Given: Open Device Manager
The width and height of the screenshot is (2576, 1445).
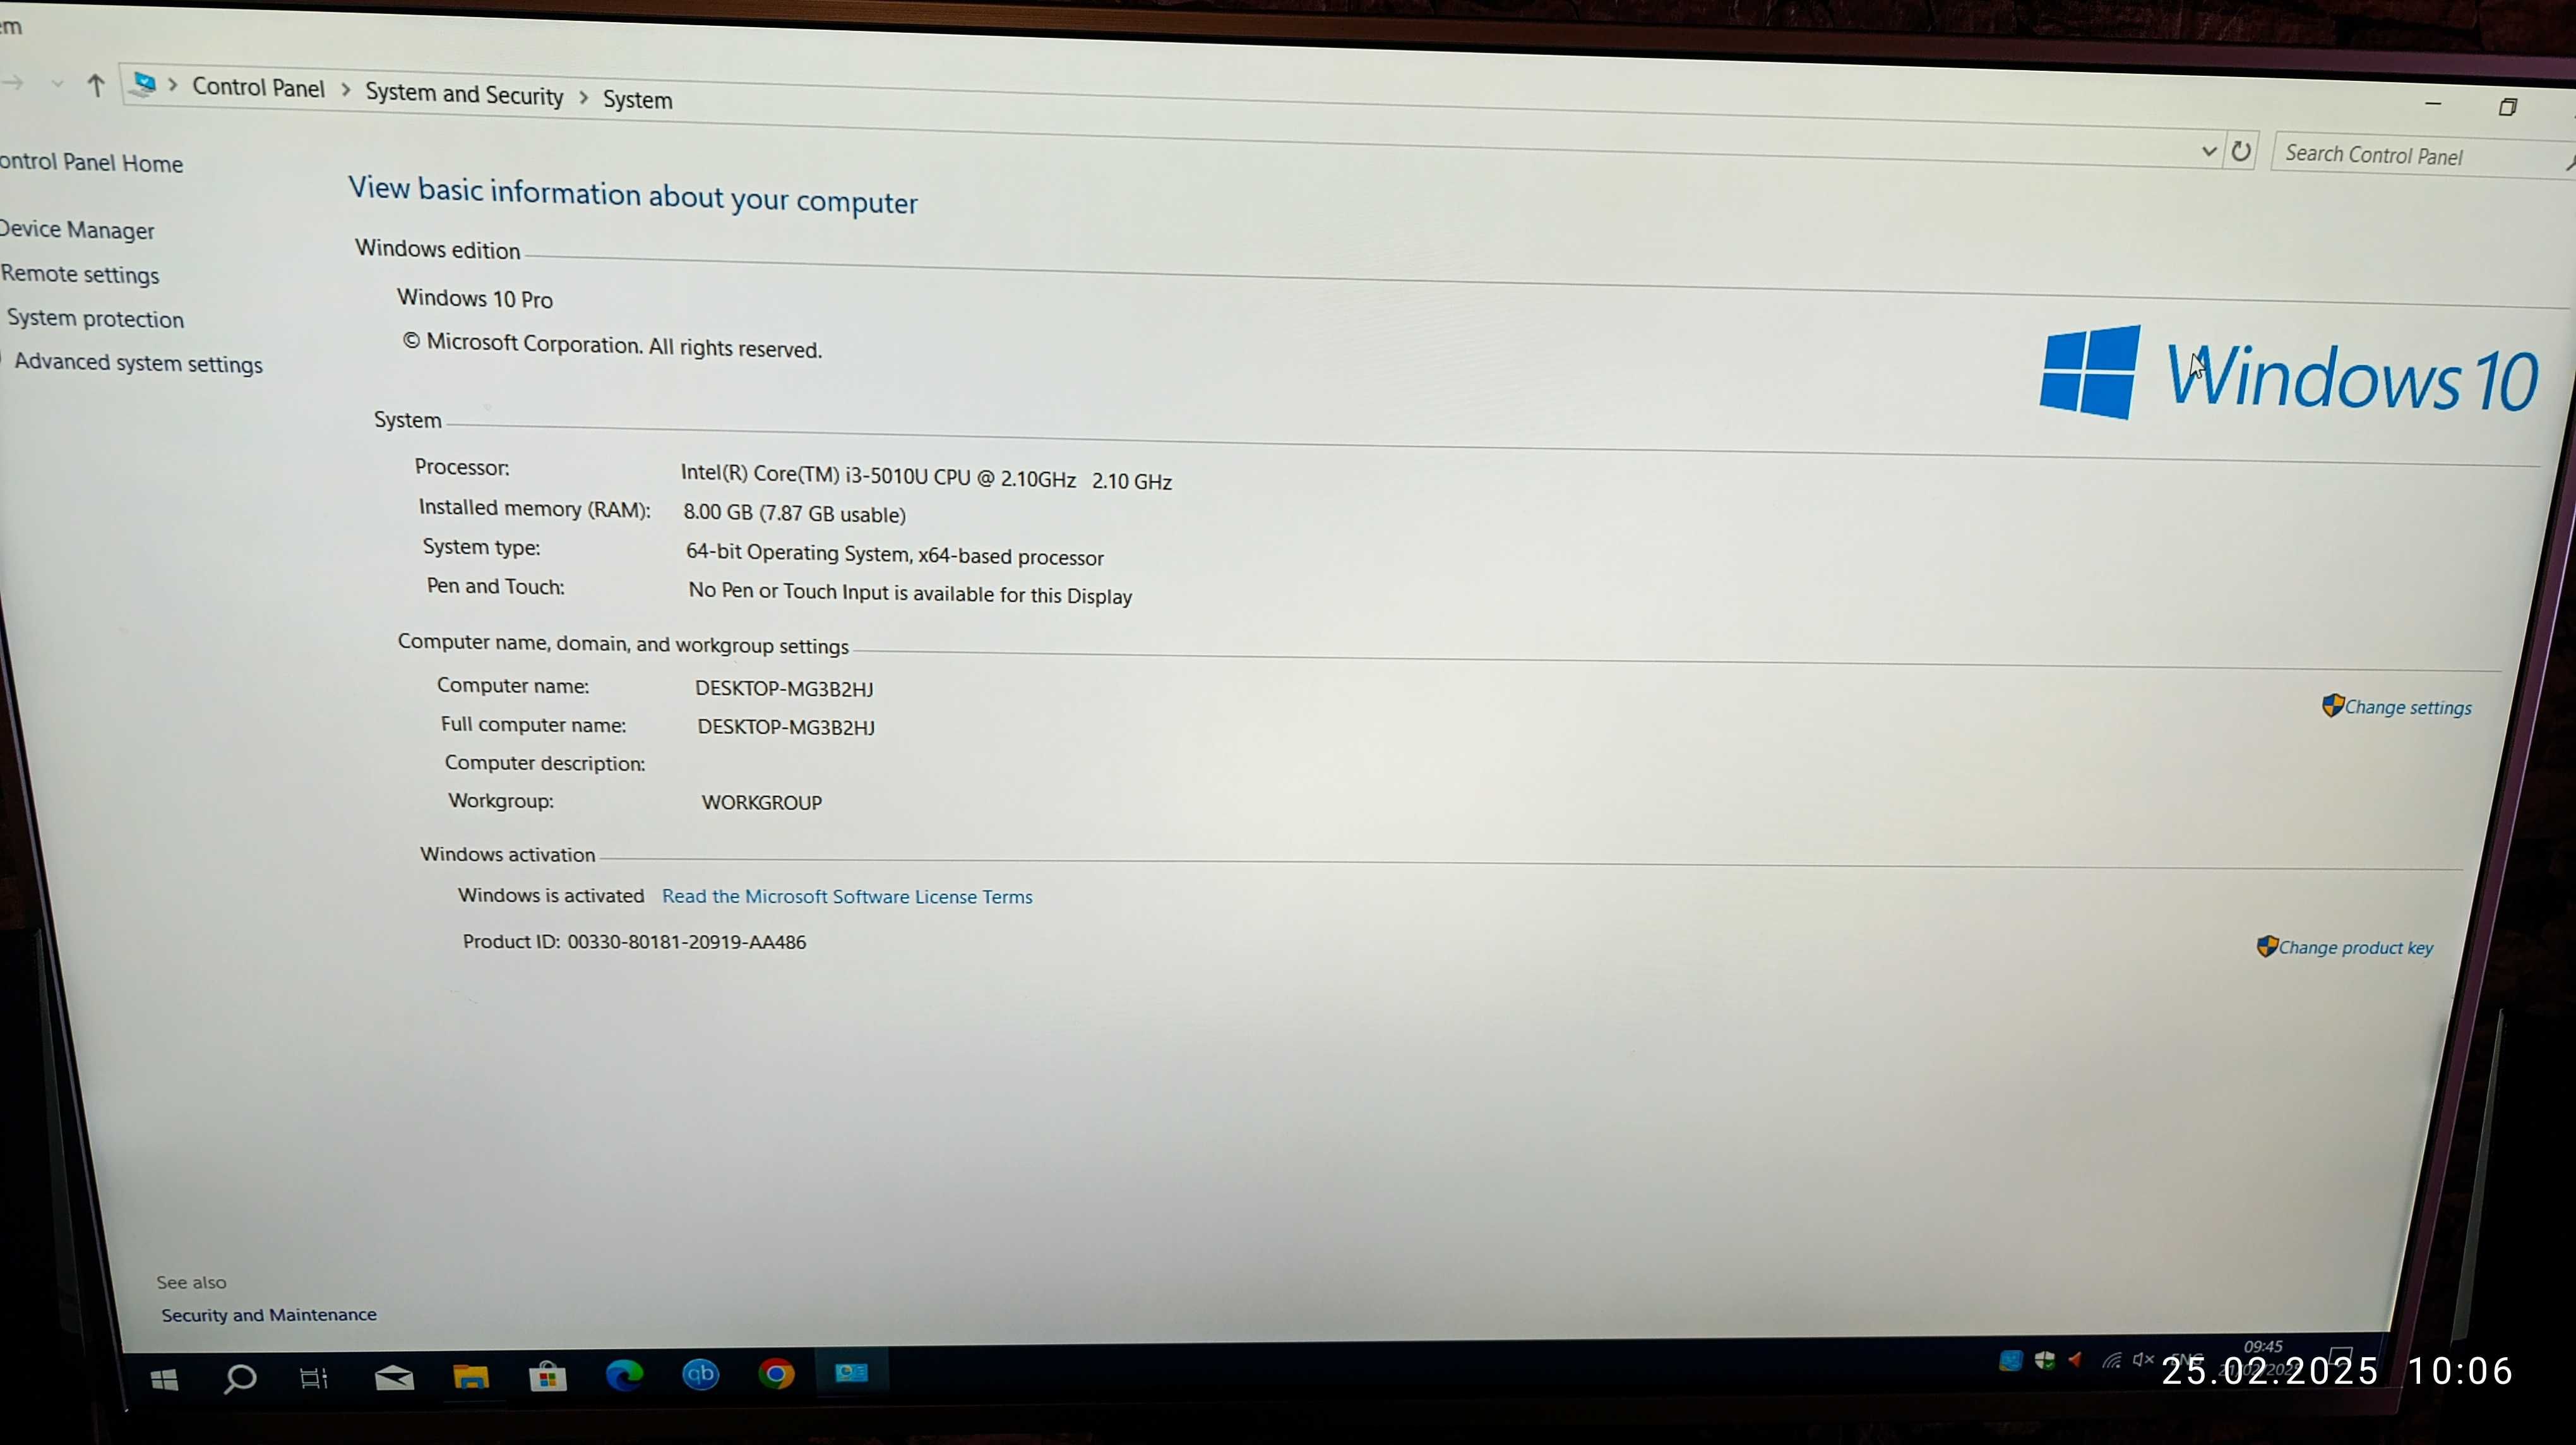Looking at the screenshot, I should [x=77, y=230].
